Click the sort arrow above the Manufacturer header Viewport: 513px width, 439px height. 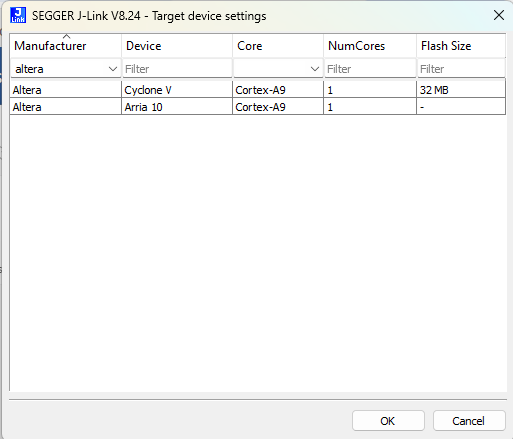coord(66,36)
